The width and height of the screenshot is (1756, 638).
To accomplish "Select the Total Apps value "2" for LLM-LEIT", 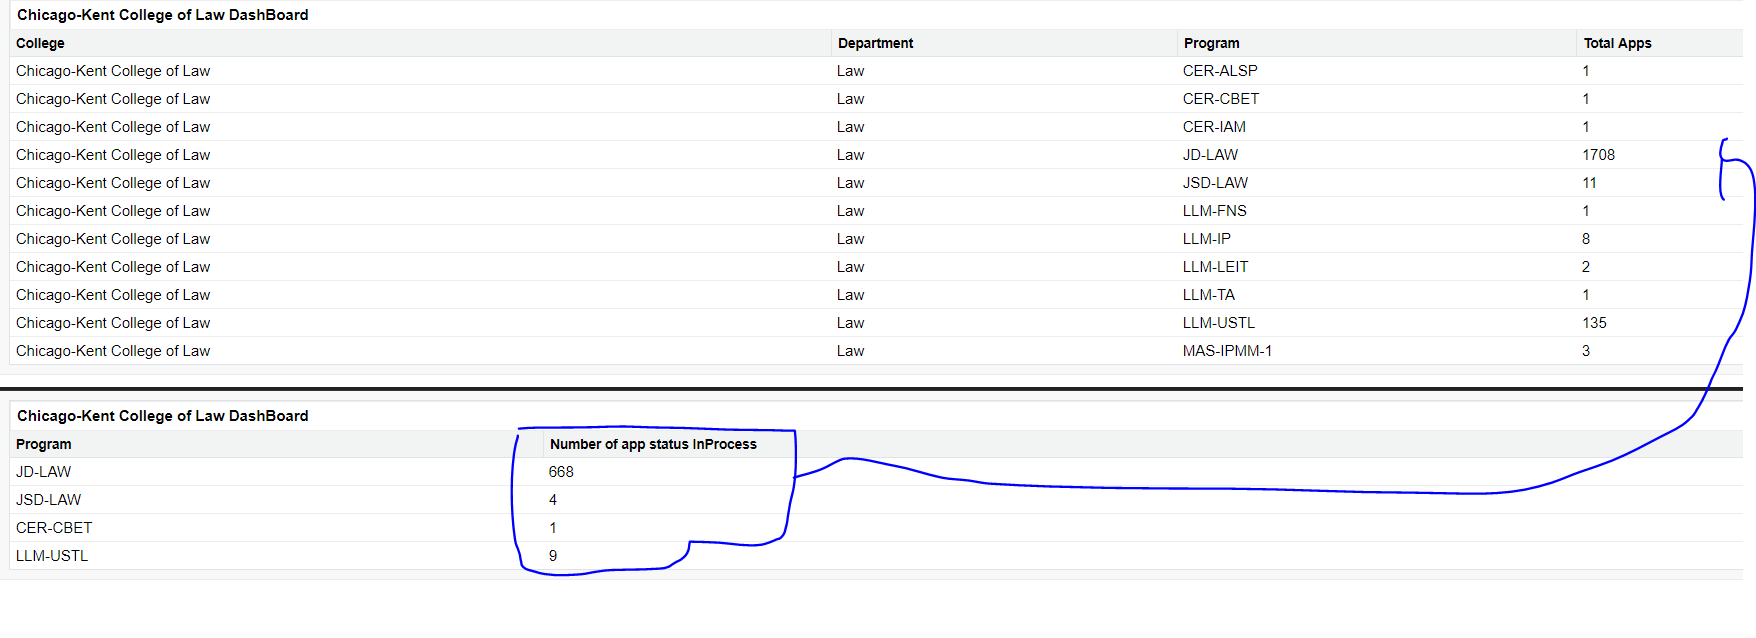I will coord(1586,267).
